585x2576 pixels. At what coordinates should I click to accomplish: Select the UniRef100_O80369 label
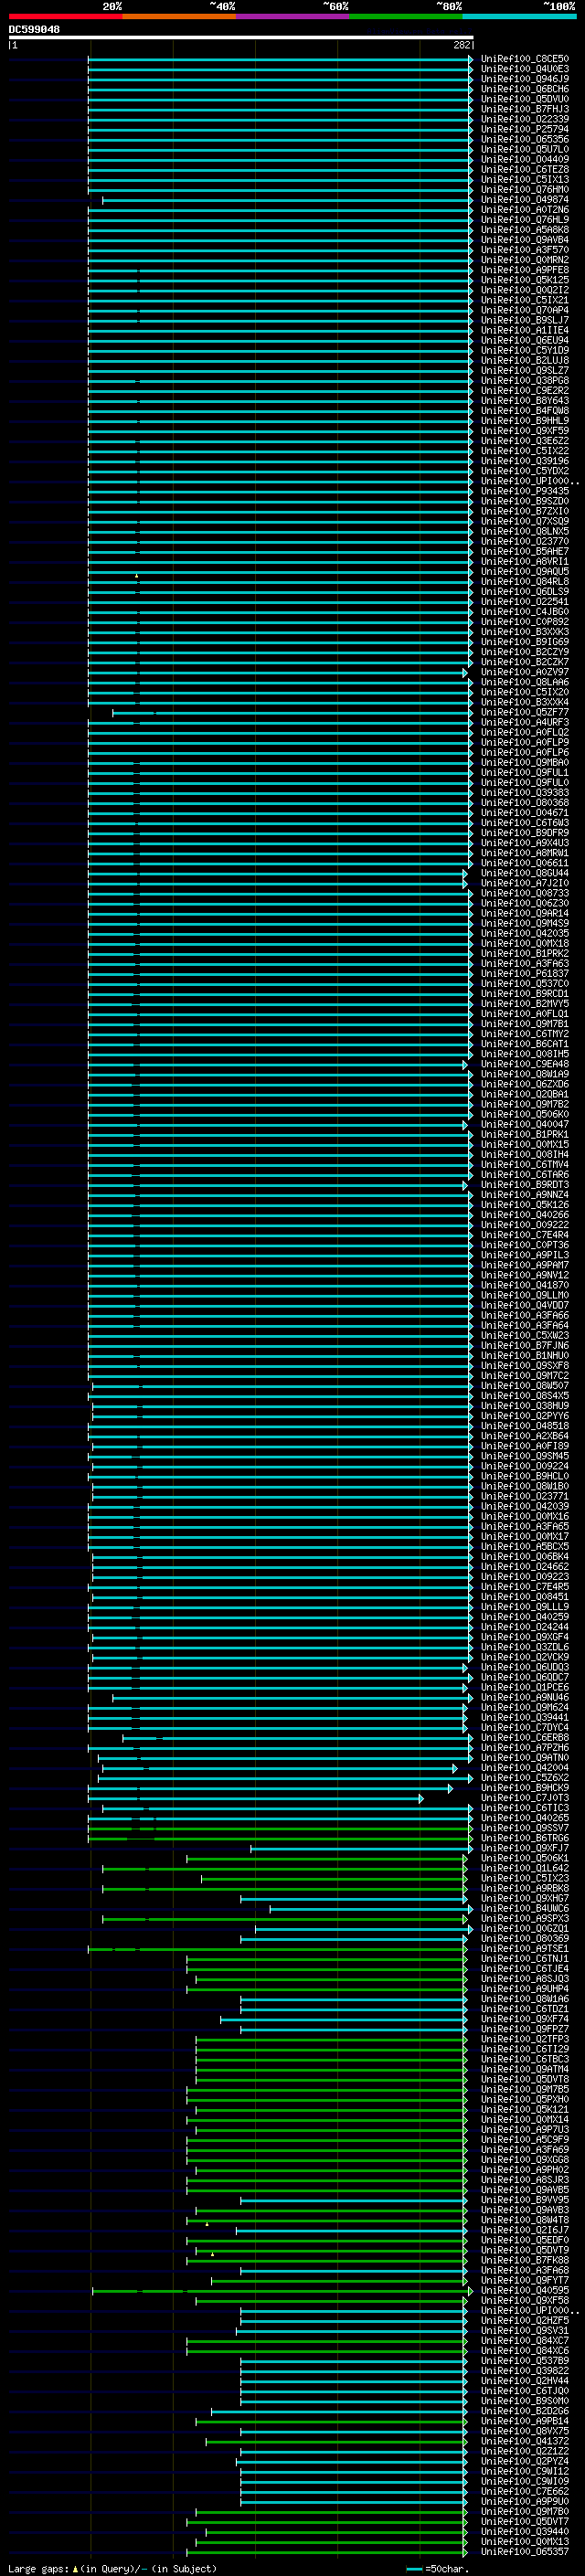pos(525,1938)
